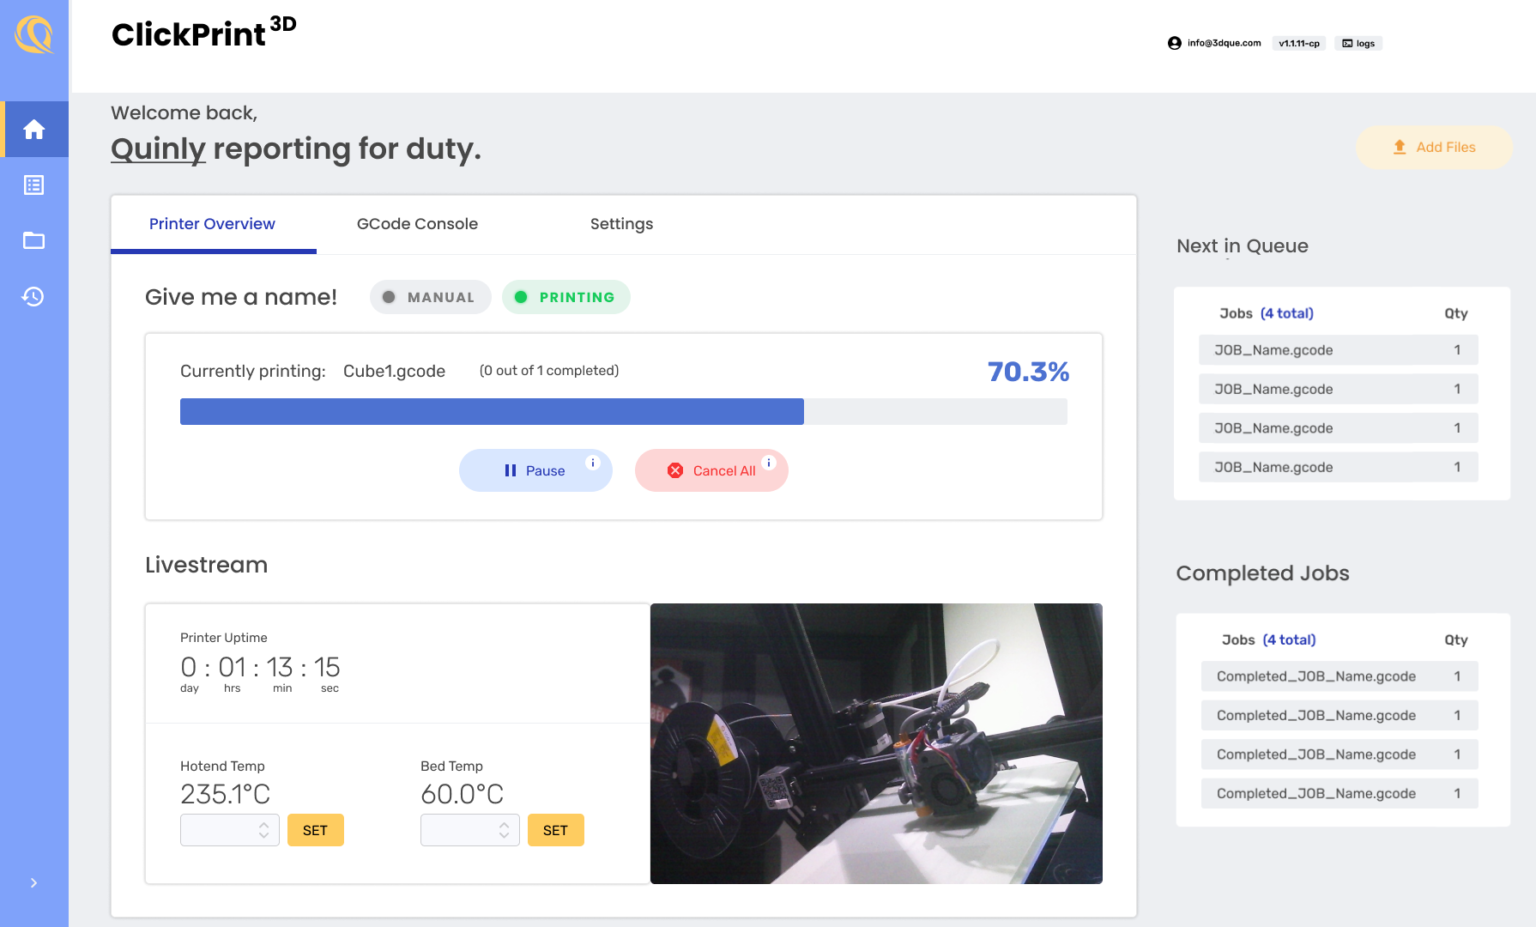Expand the sidebar using bottom chevron
This screenshot has width=1536, height=927.
33,883
